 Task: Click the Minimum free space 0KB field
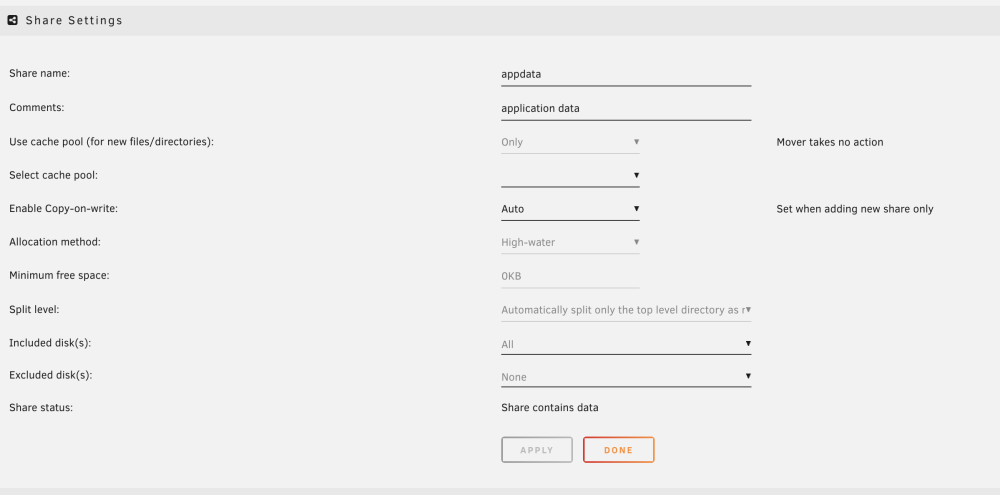click(x=570, y=276)
